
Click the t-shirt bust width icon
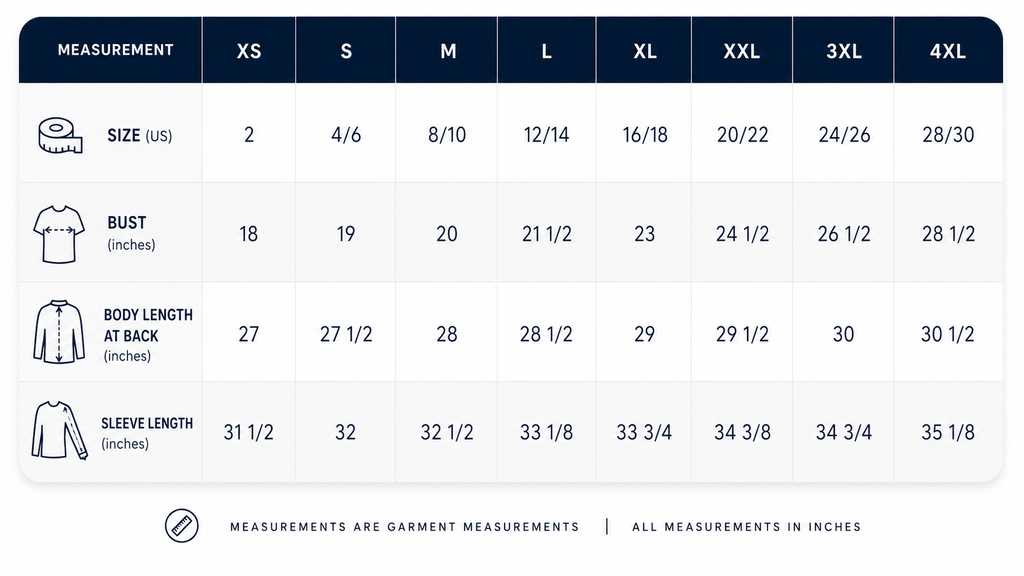click(59, 234)
